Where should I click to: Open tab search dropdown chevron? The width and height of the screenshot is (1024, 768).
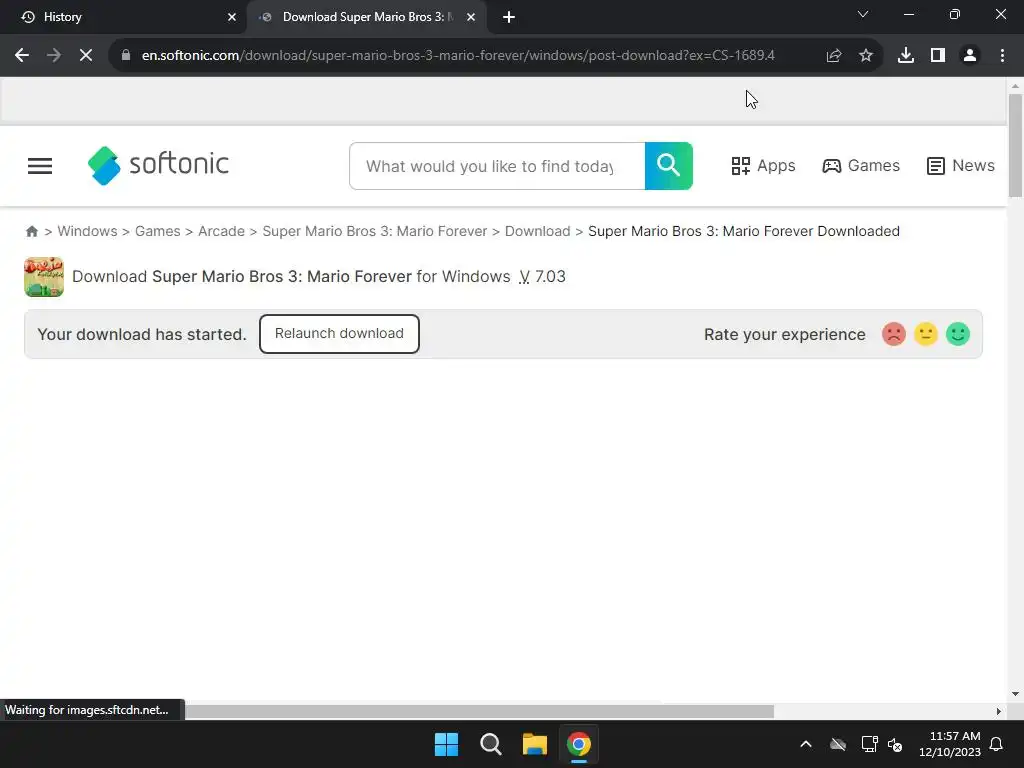[x=863, y=14]
